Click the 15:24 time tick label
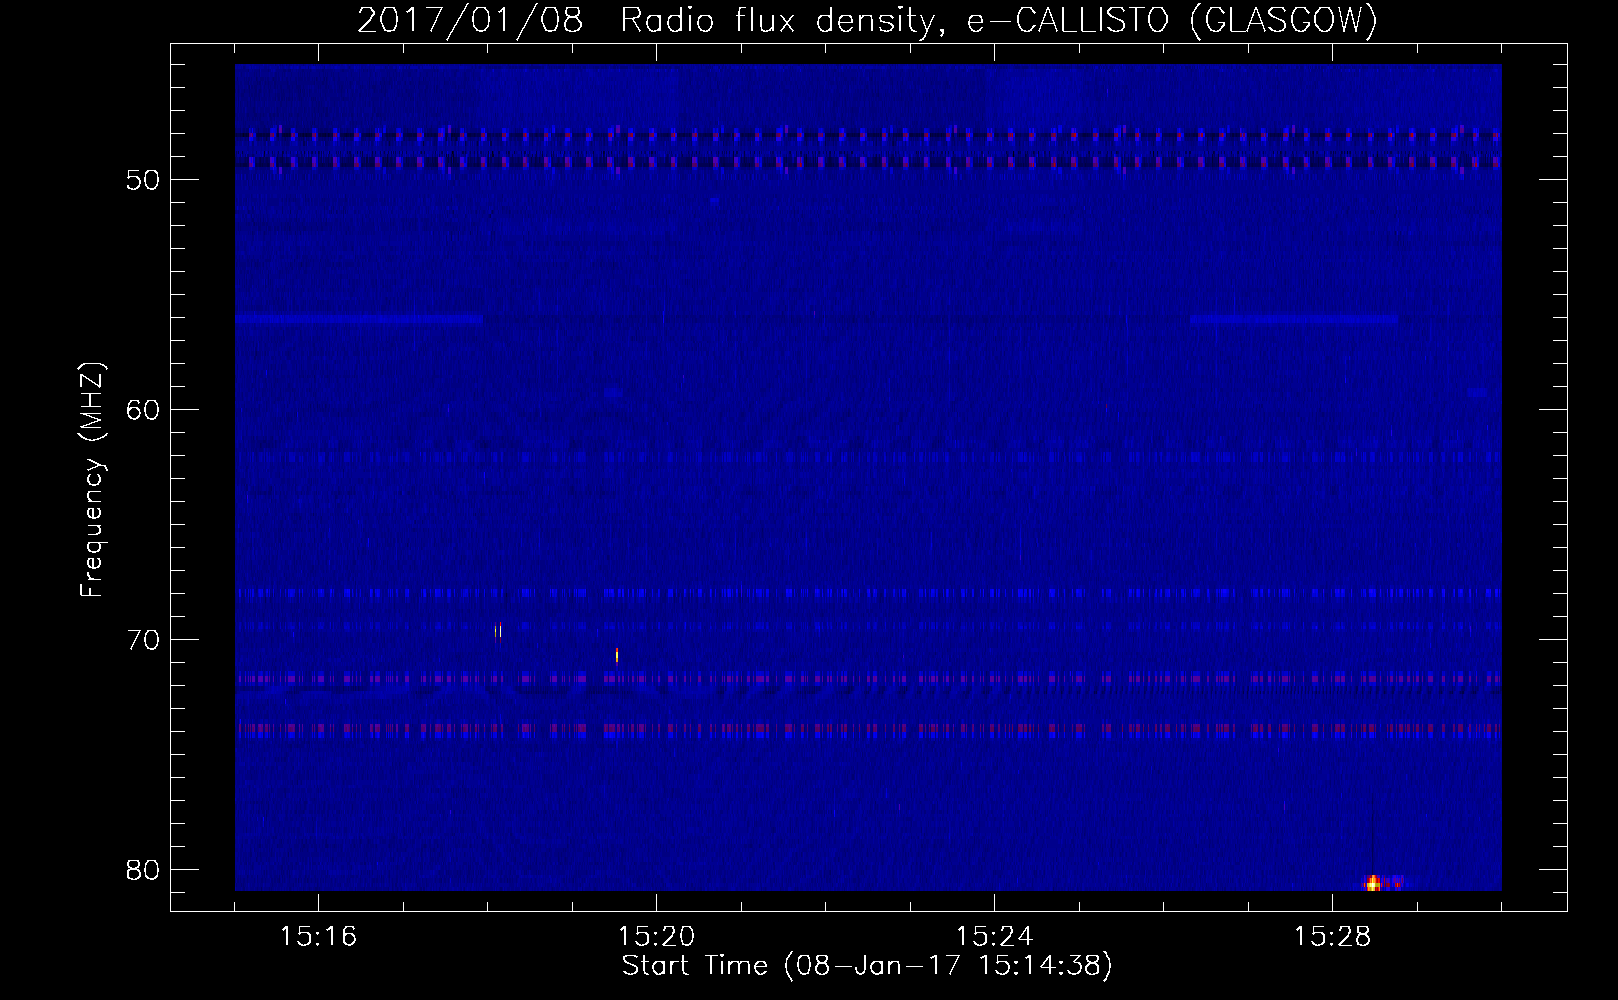 994,937
